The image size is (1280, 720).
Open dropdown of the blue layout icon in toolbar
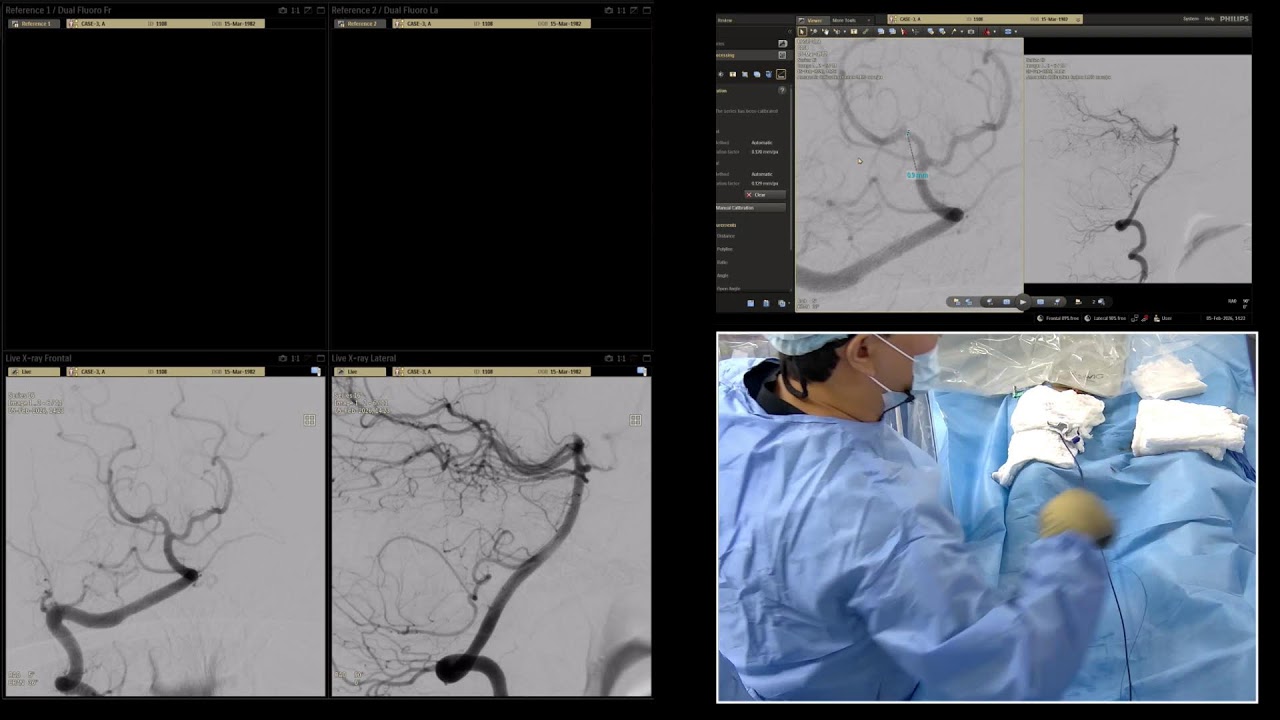coord(1016,32)
